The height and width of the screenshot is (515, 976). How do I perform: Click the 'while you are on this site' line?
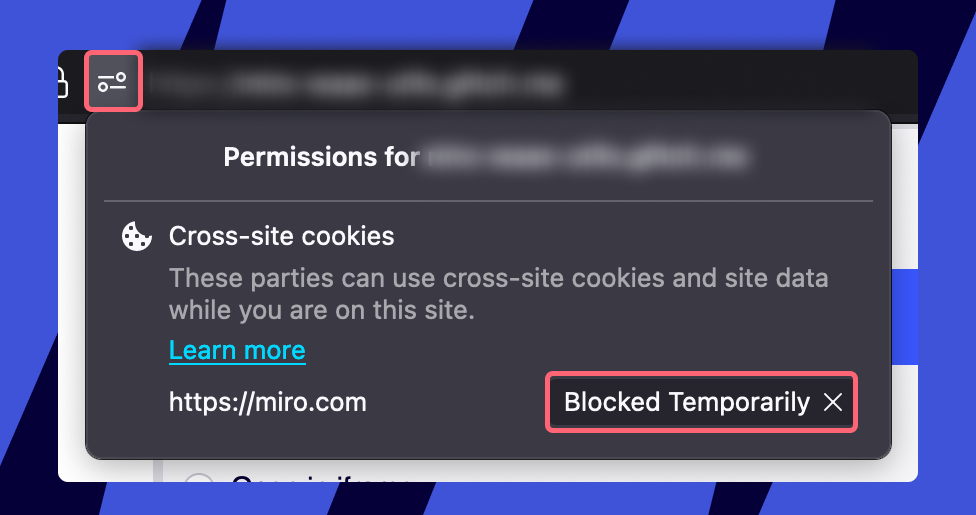point(320,310)
